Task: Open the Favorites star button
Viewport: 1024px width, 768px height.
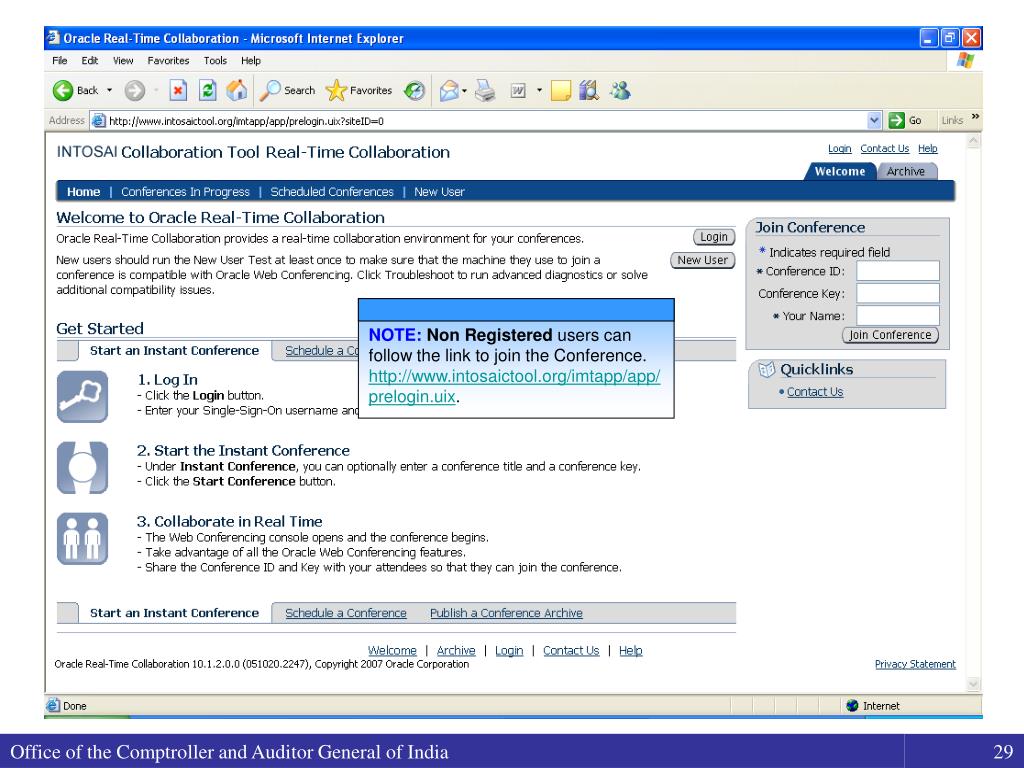Action: point(359,90)
